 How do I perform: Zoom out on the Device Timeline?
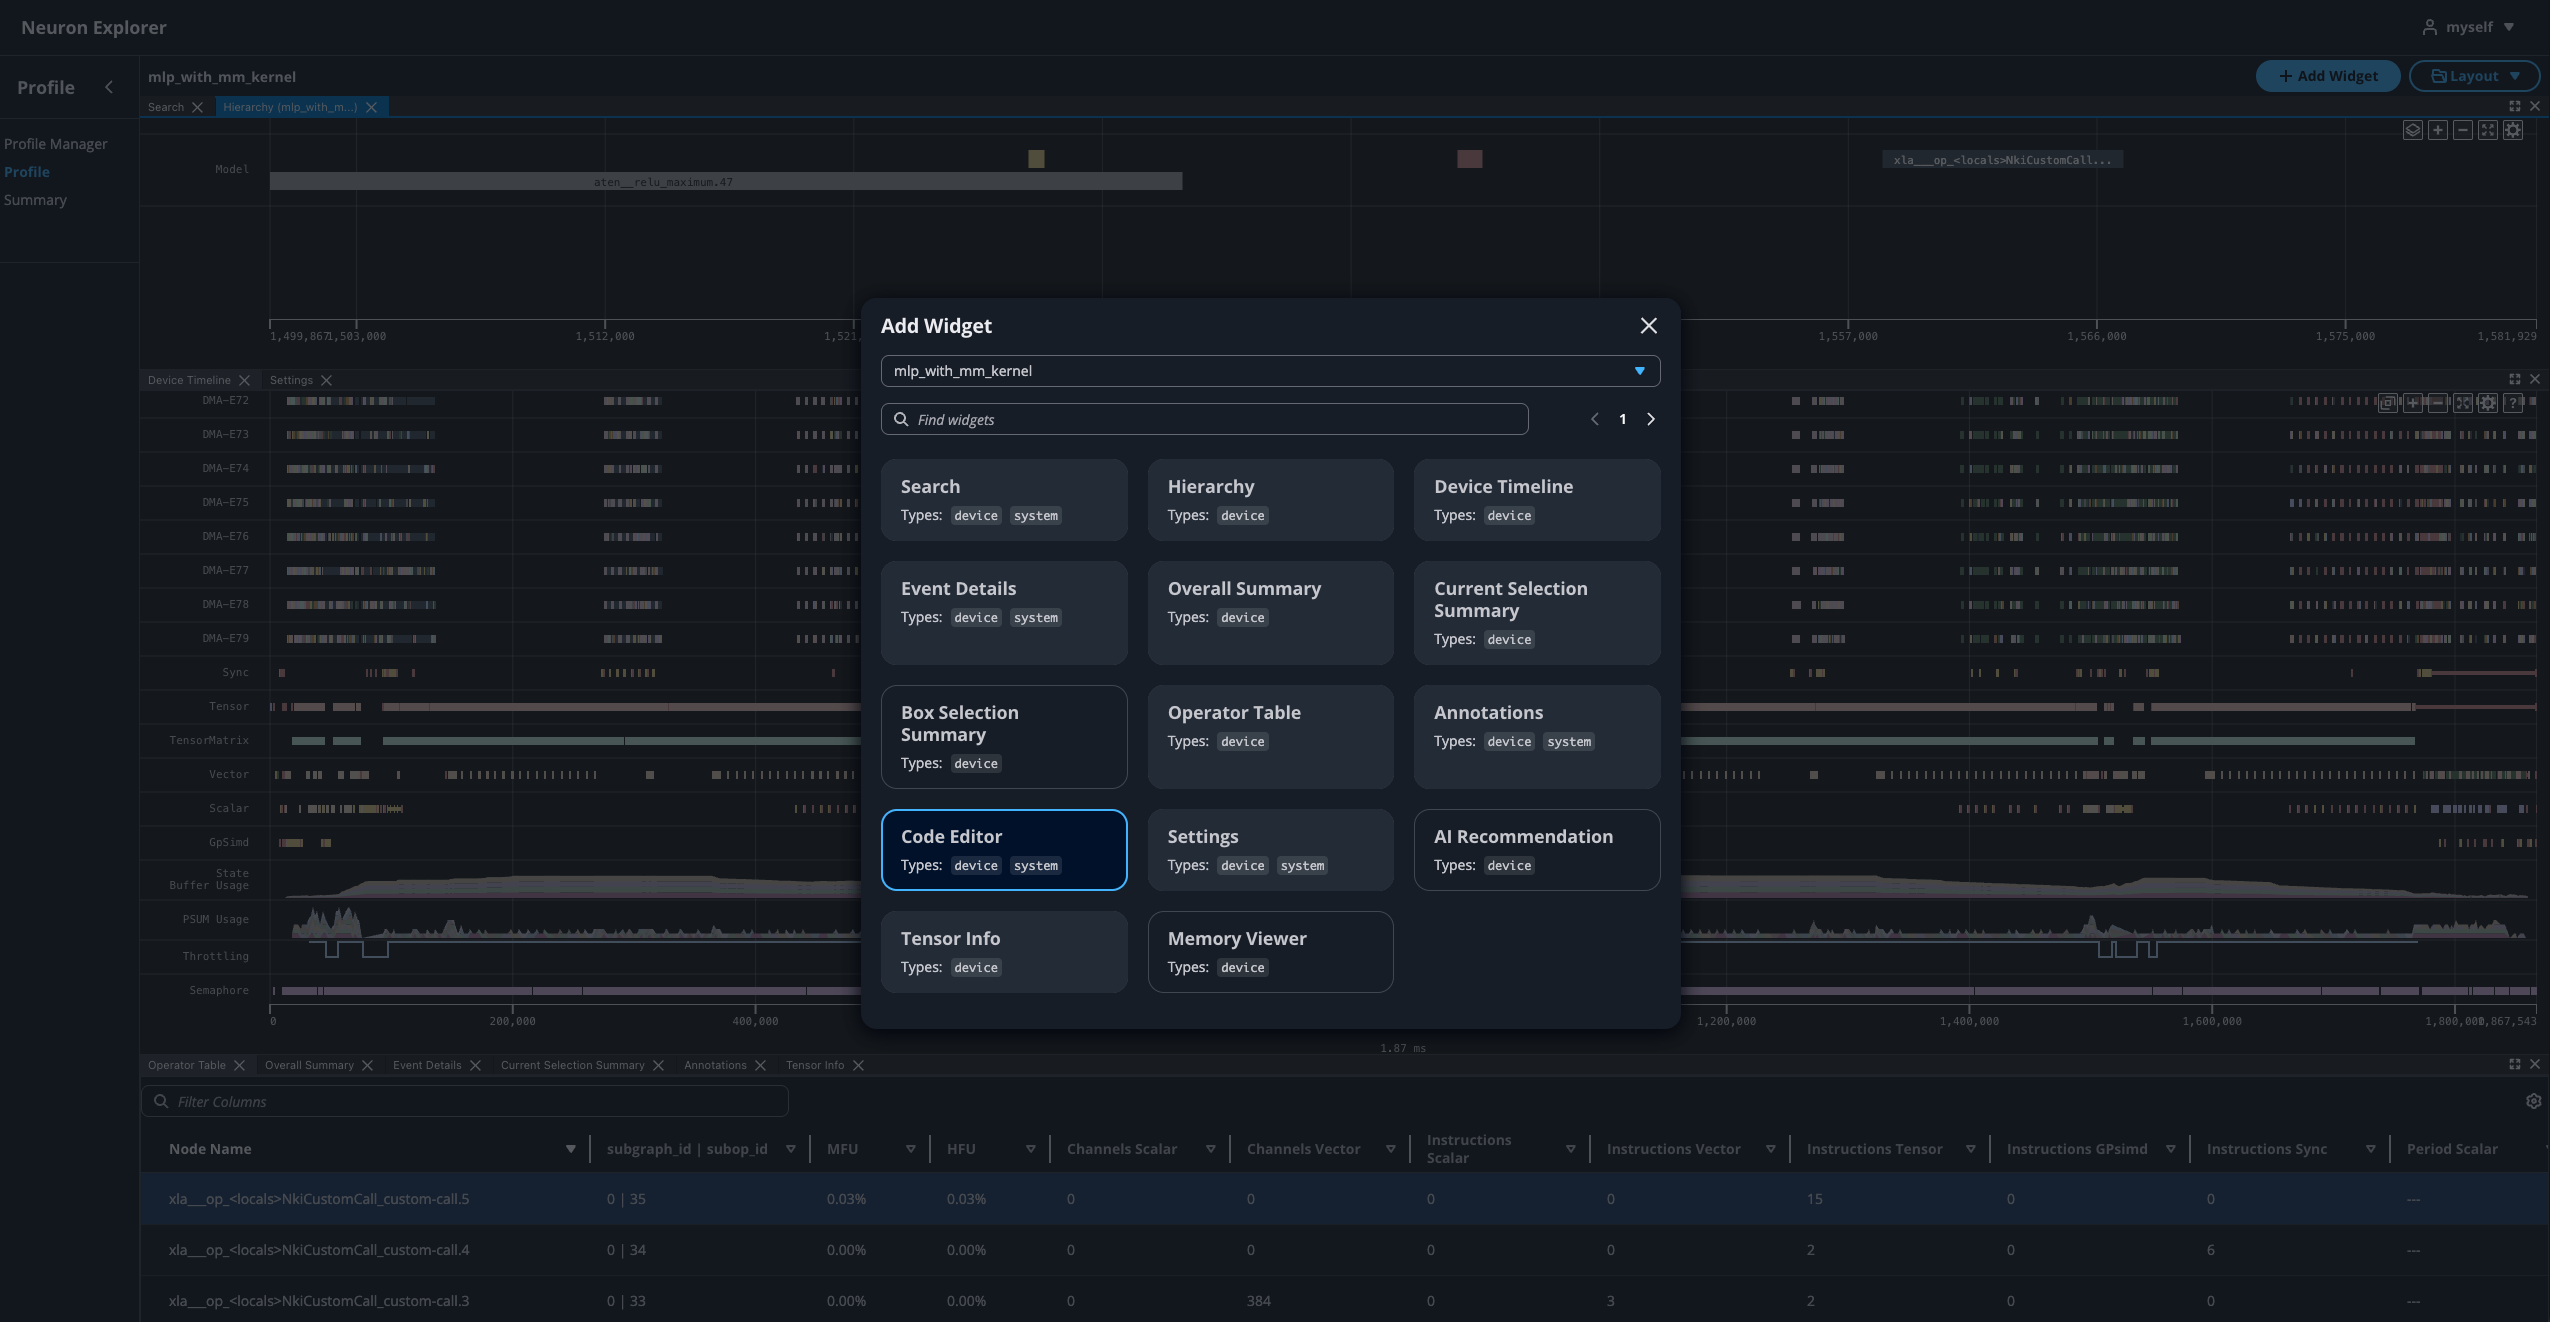2438,403
